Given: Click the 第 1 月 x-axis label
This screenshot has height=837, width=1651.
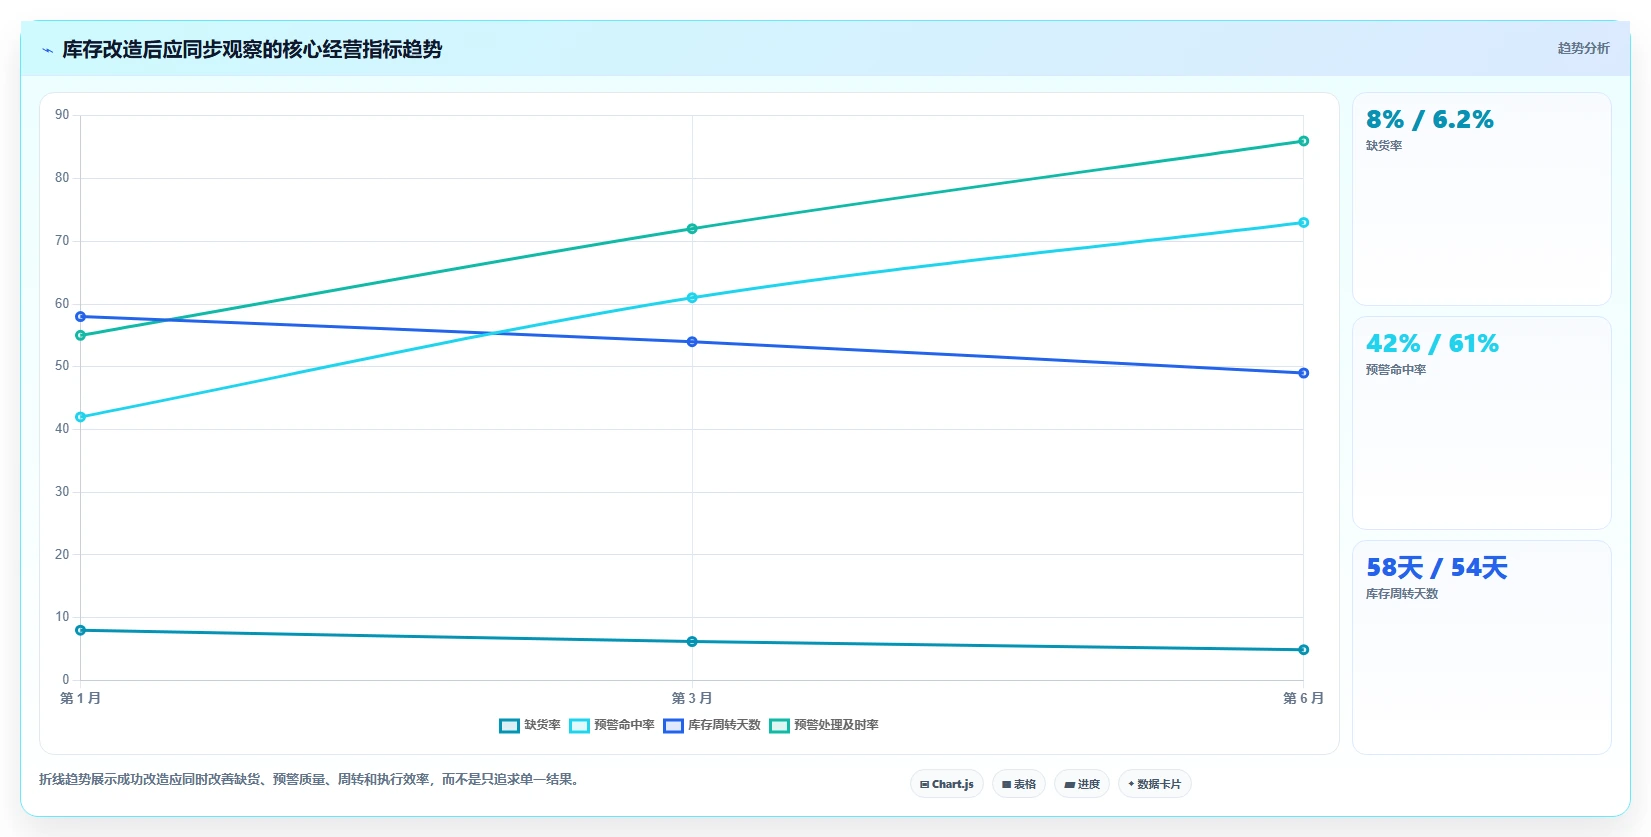Looking at the screenshot, I should [x=81, y=698].
